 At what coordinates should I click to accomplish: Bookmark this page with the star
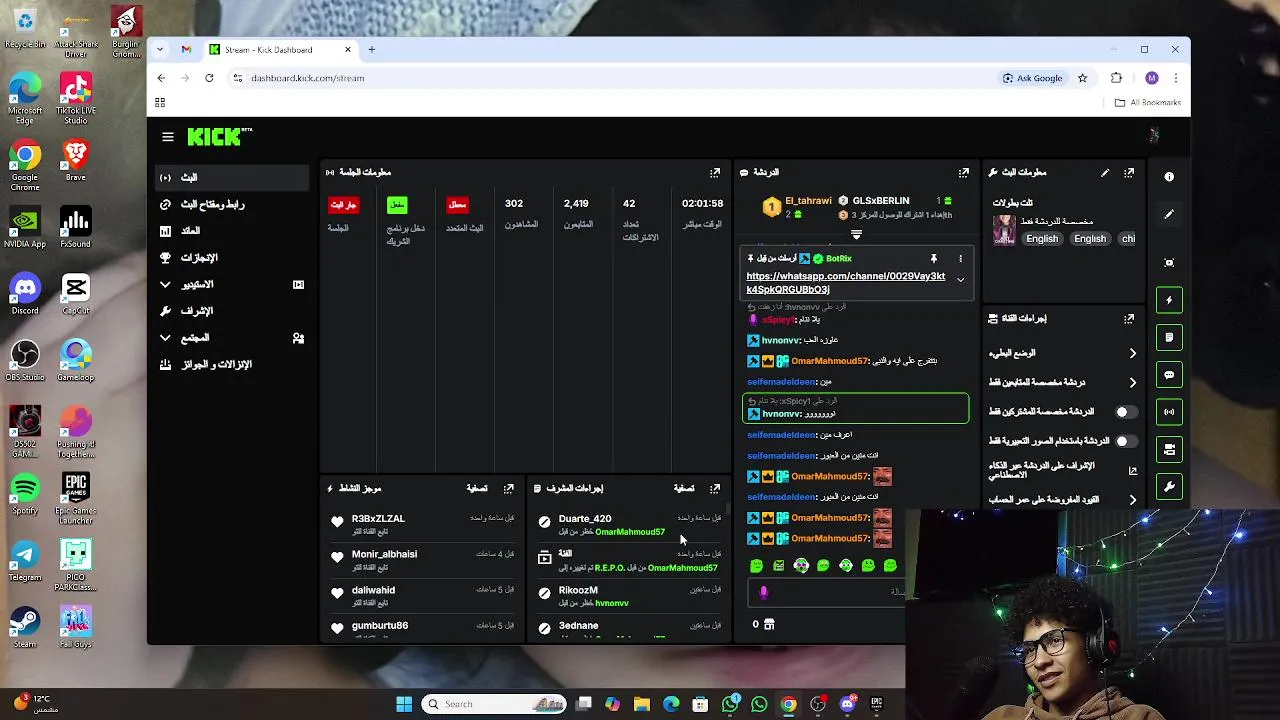point(1082,78)
